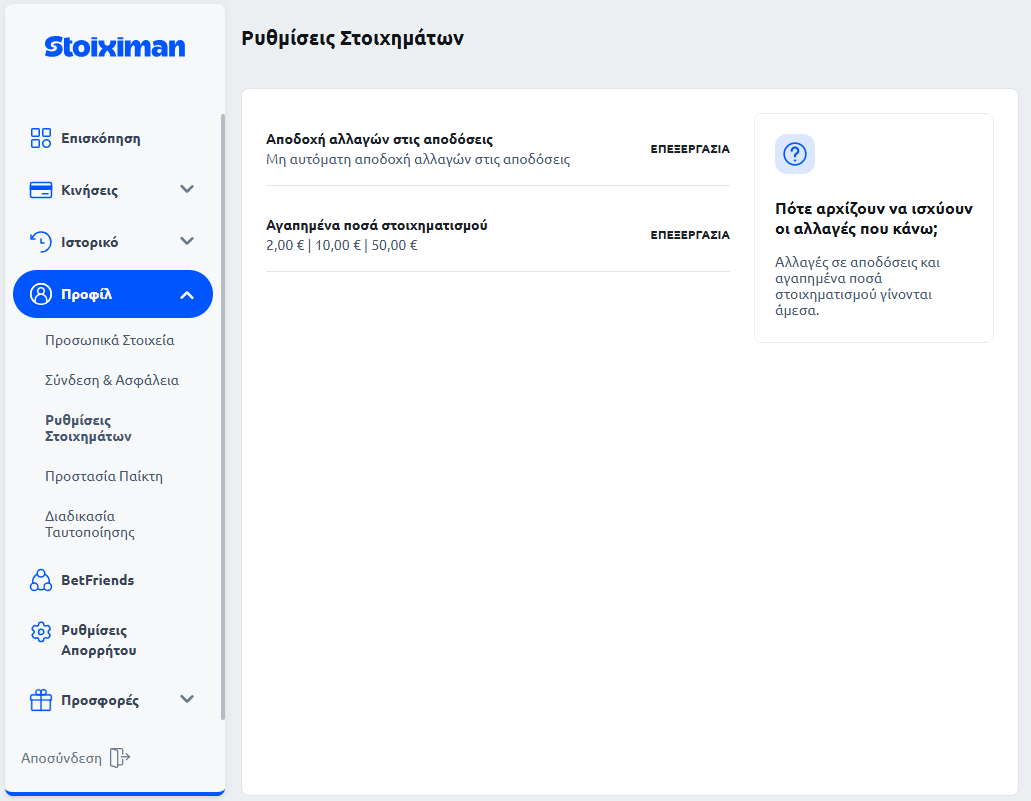
Task: Click the Ιστορικό clock icon
Action: click(41, 242)
